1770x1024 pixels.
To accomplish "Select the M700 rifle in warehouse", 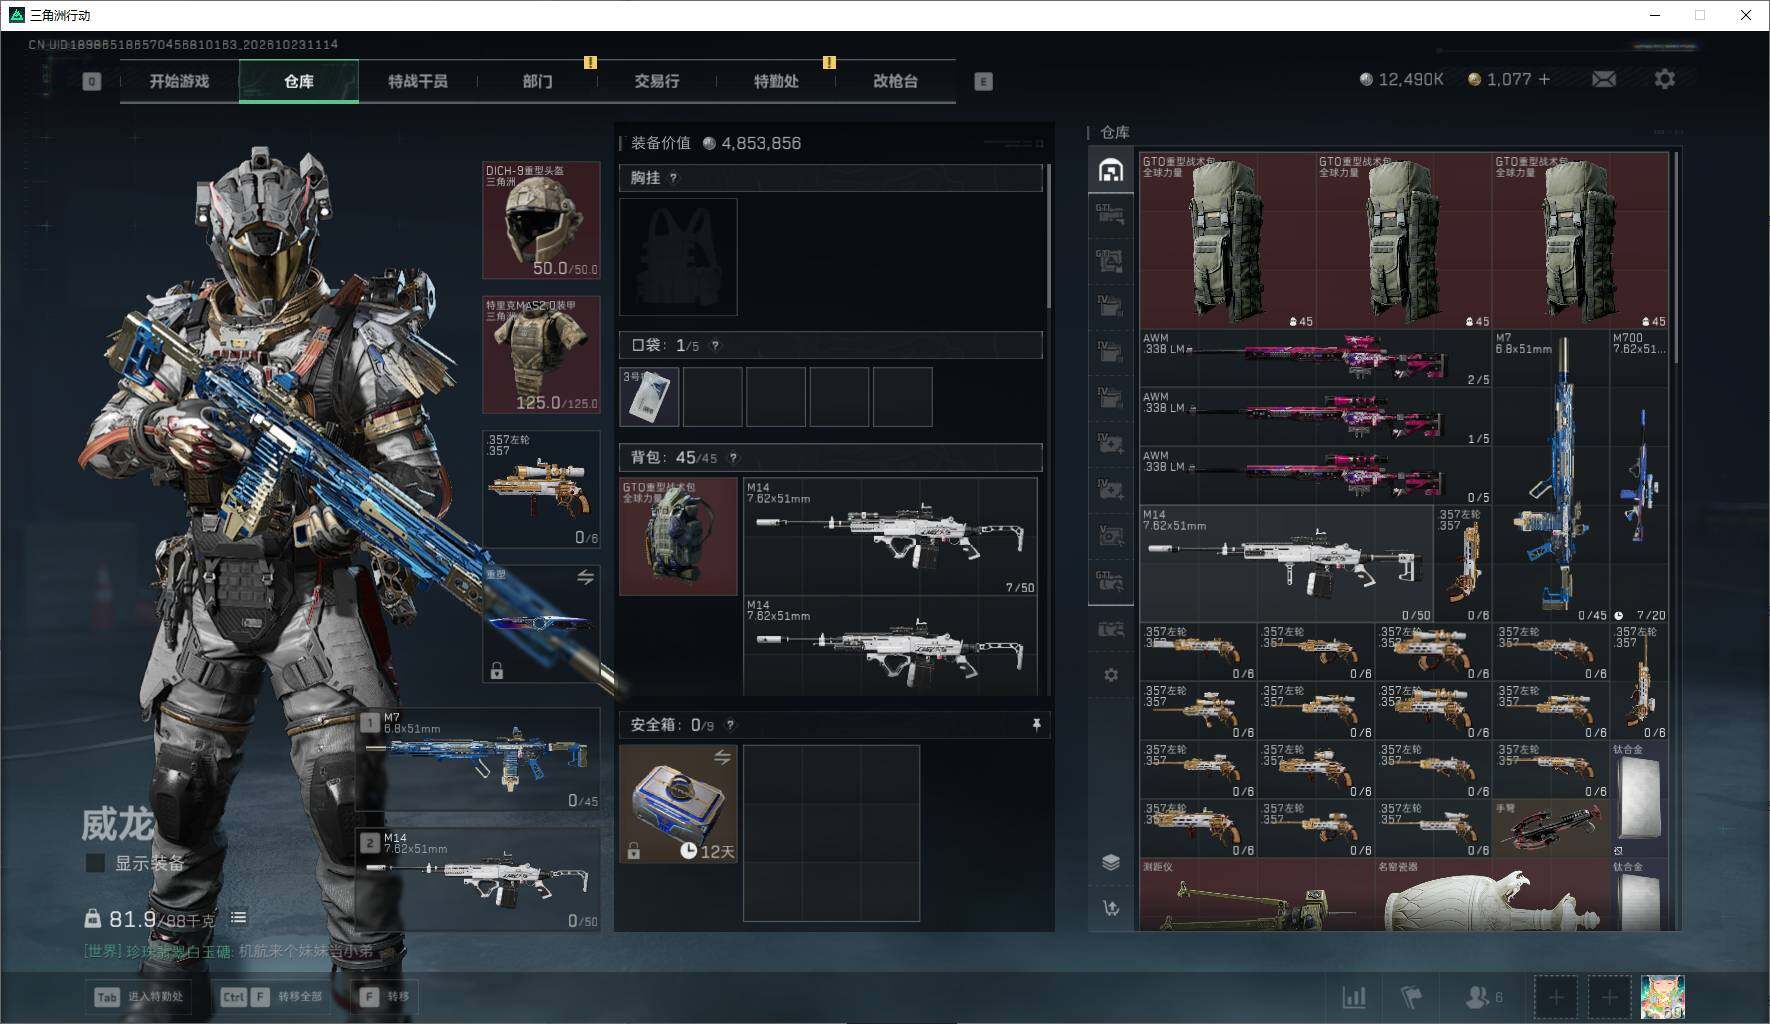I will (1639, 476).
